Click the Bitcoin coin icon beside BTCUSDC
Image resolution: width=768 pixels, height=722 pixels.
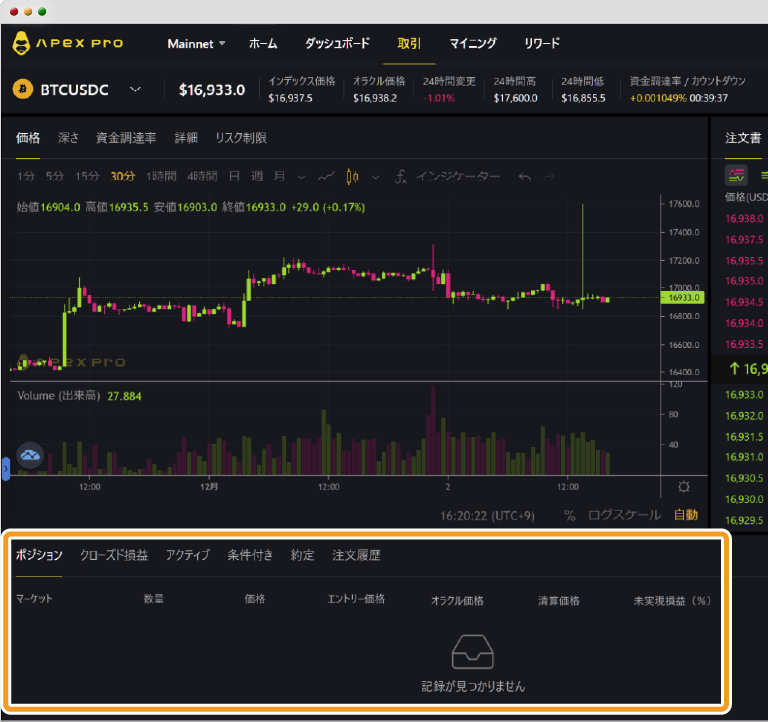coord(23,89)
